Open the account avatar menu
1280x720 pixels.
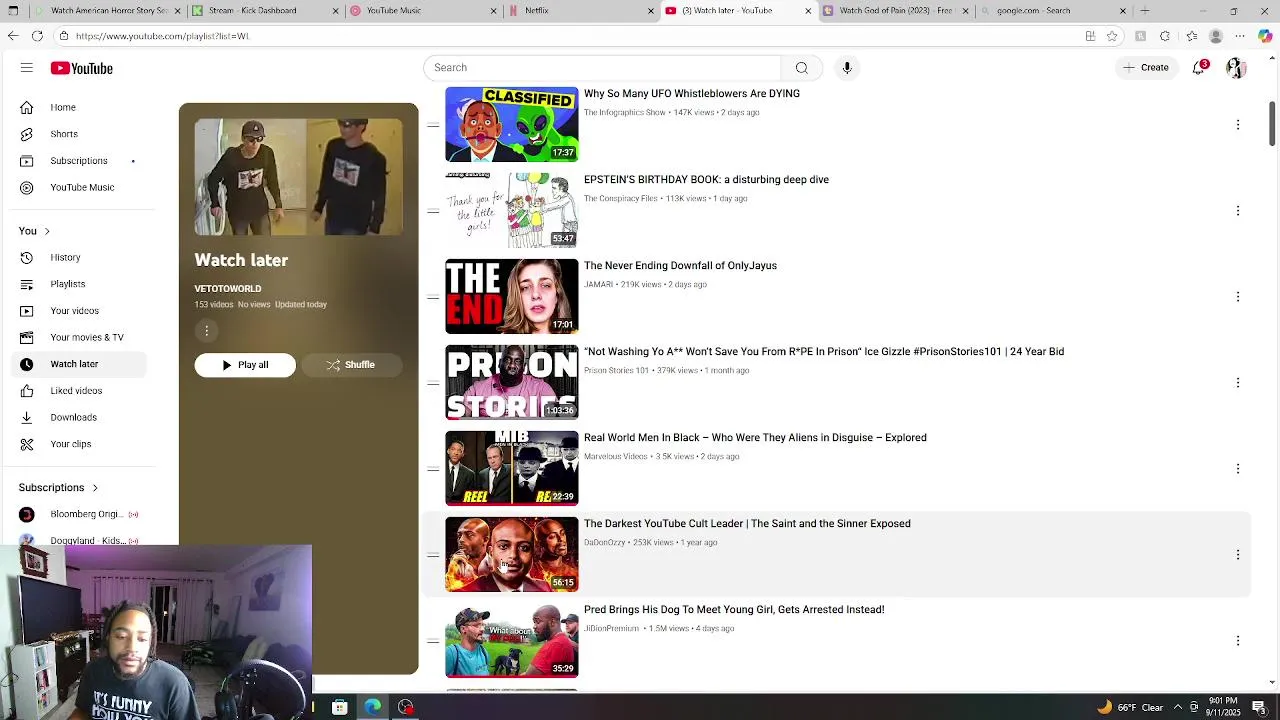pos(1236,67)
